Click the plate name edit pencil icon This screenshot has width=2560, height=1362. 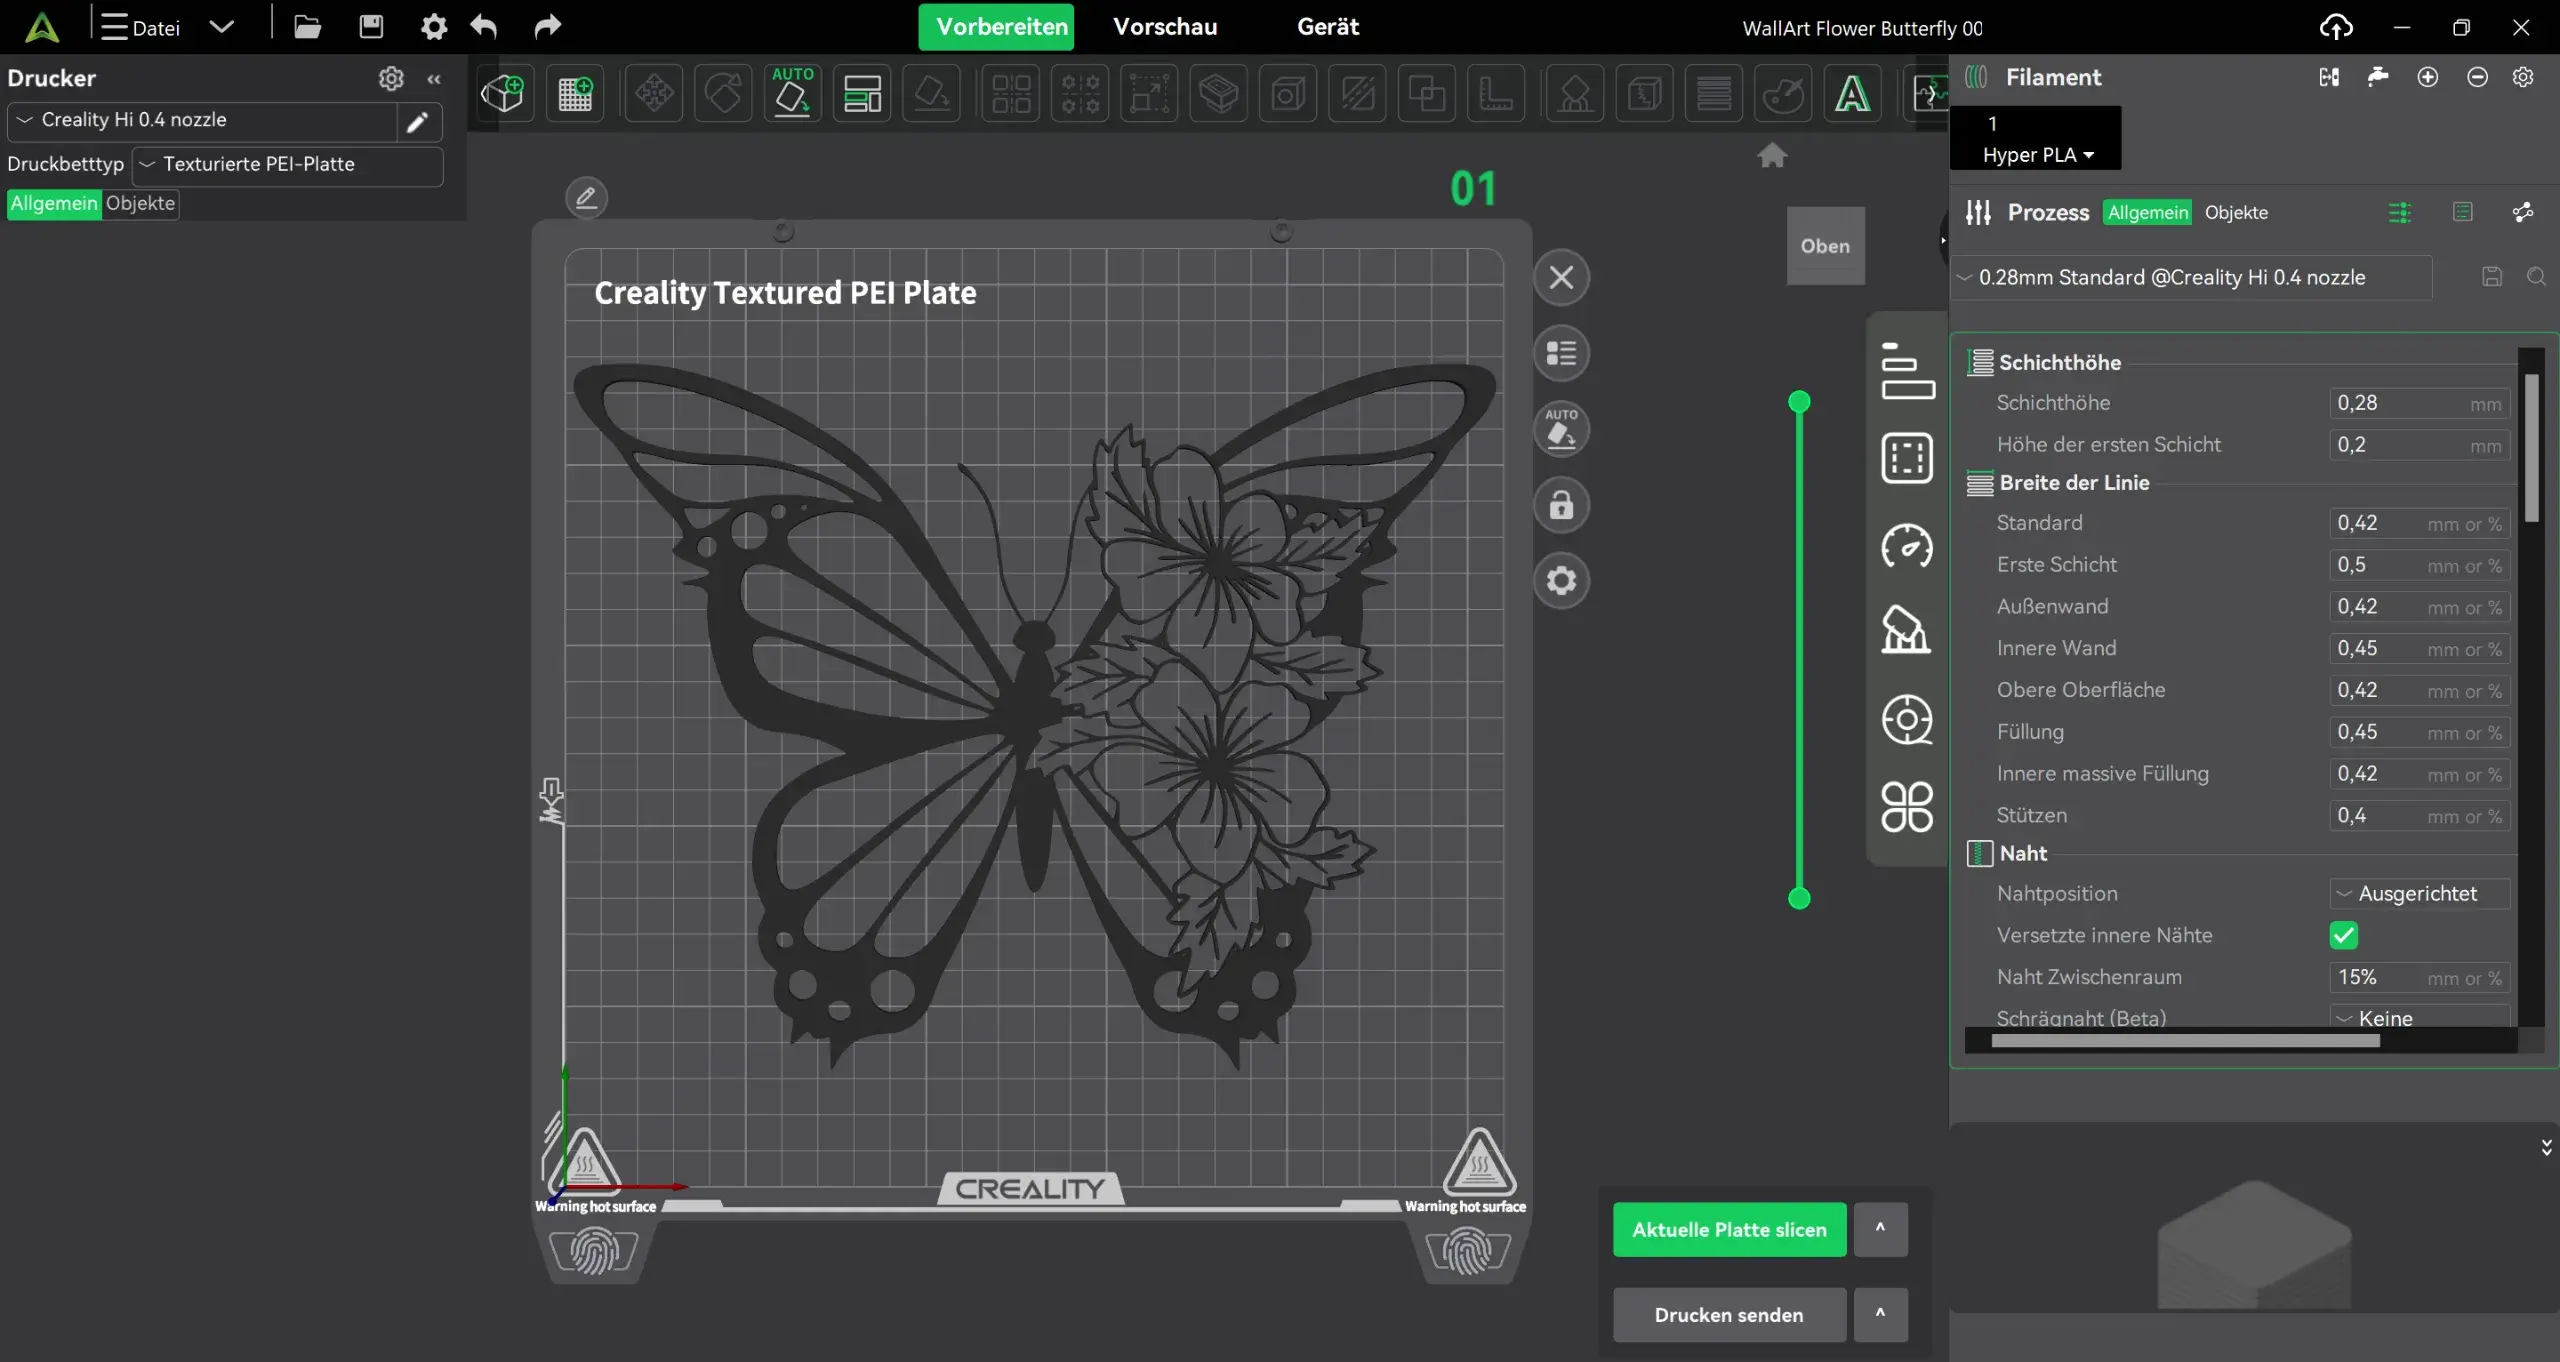(587, 197)
